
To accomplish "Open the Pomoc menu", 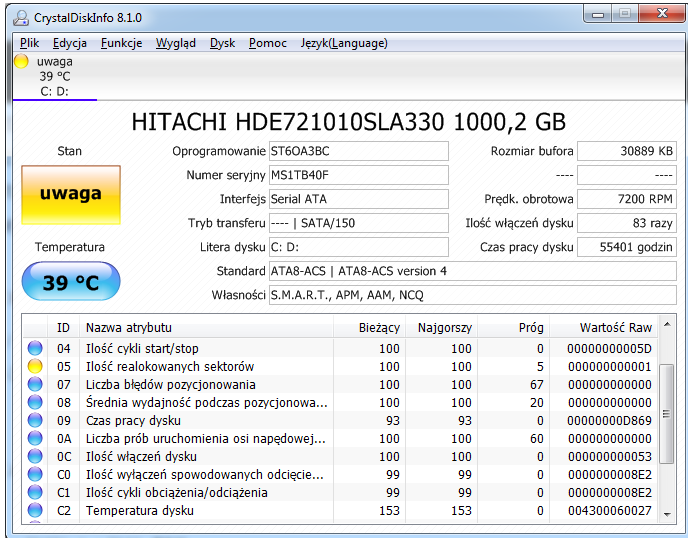I will click(x=268, y=43).
